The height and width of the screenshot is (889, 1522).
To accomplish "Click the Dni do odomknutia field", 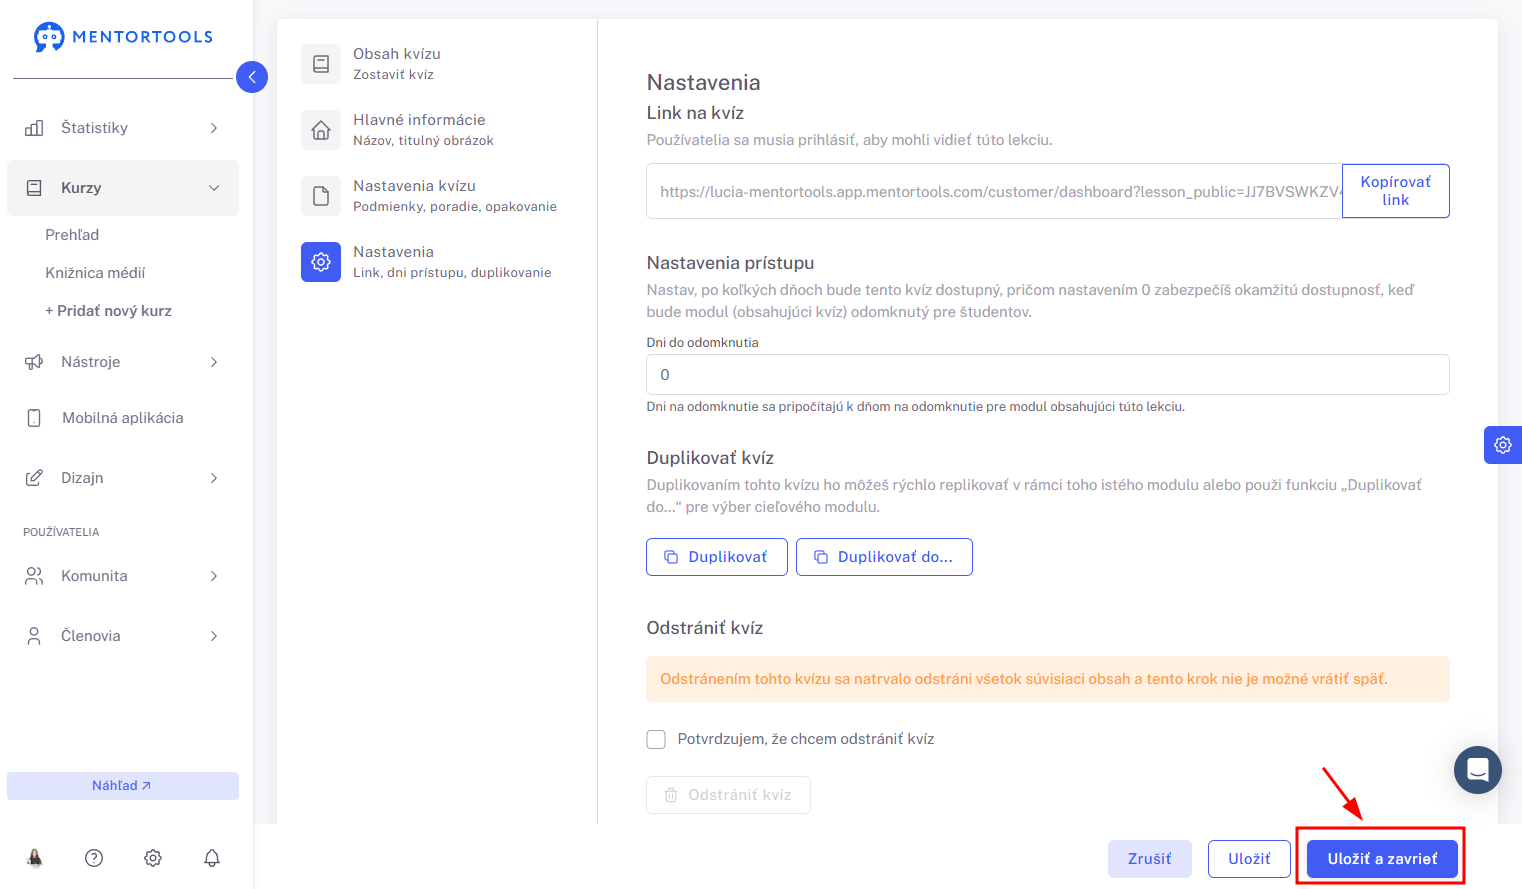I will (x=1048, y=375).
